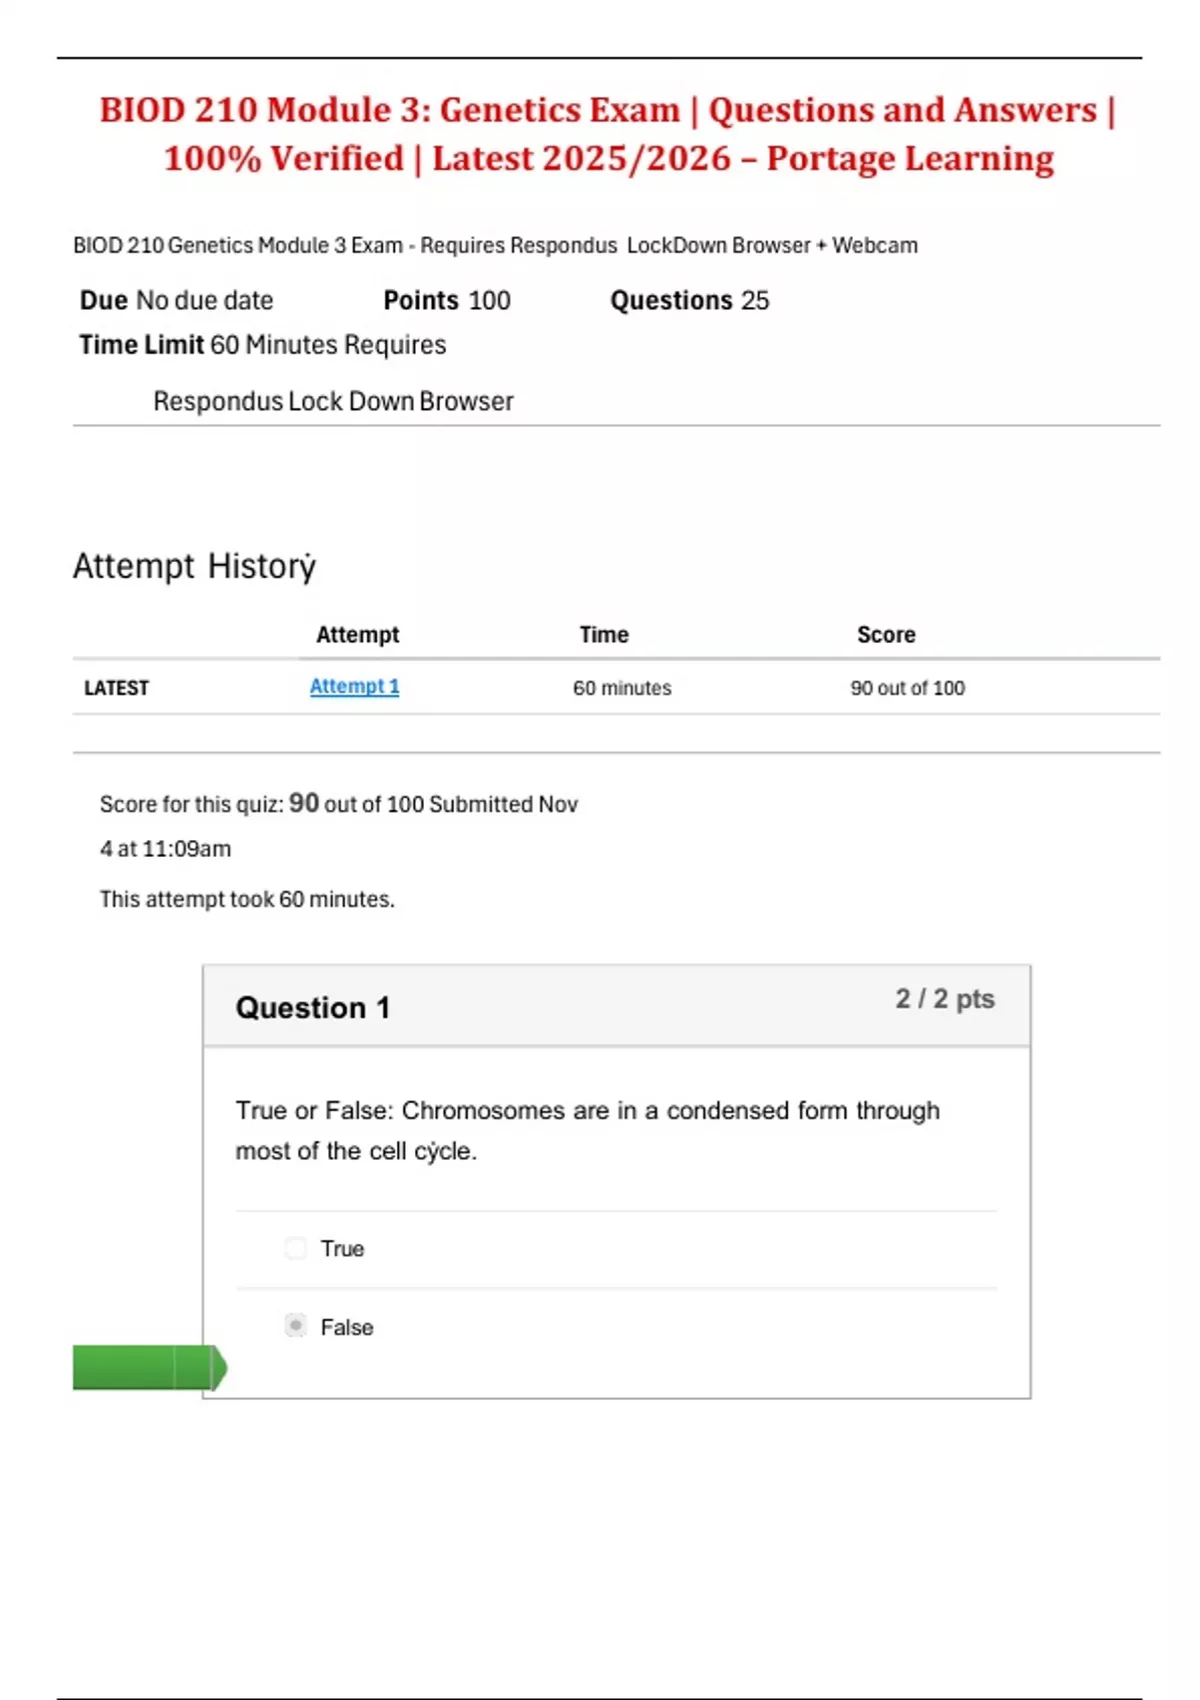Click the Questions 25 label
1200x1700 pixels.
[x=689, y=301]
